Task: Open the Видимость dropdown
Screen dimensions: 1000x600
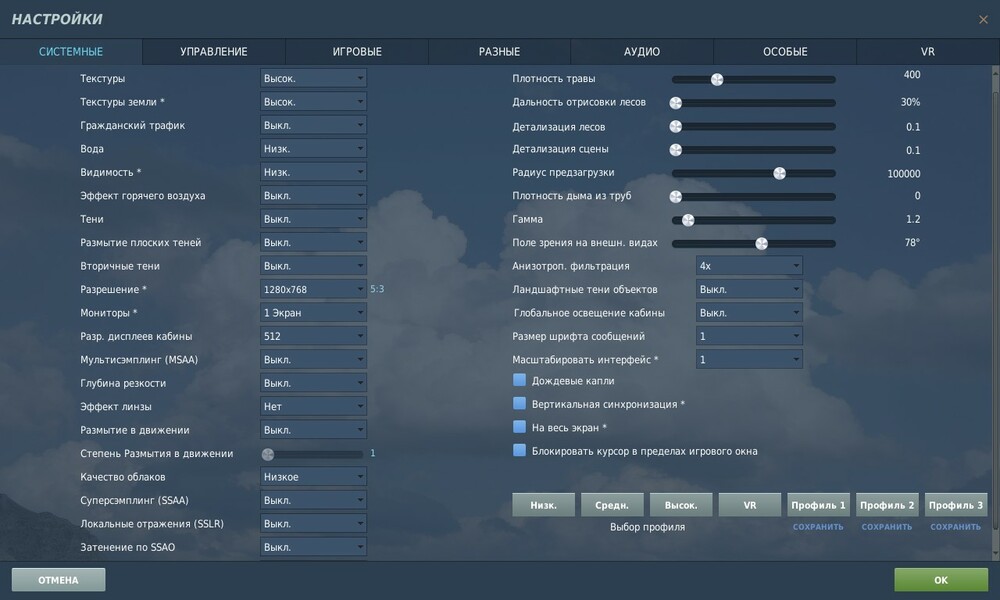Action: (x=313, y=172)
